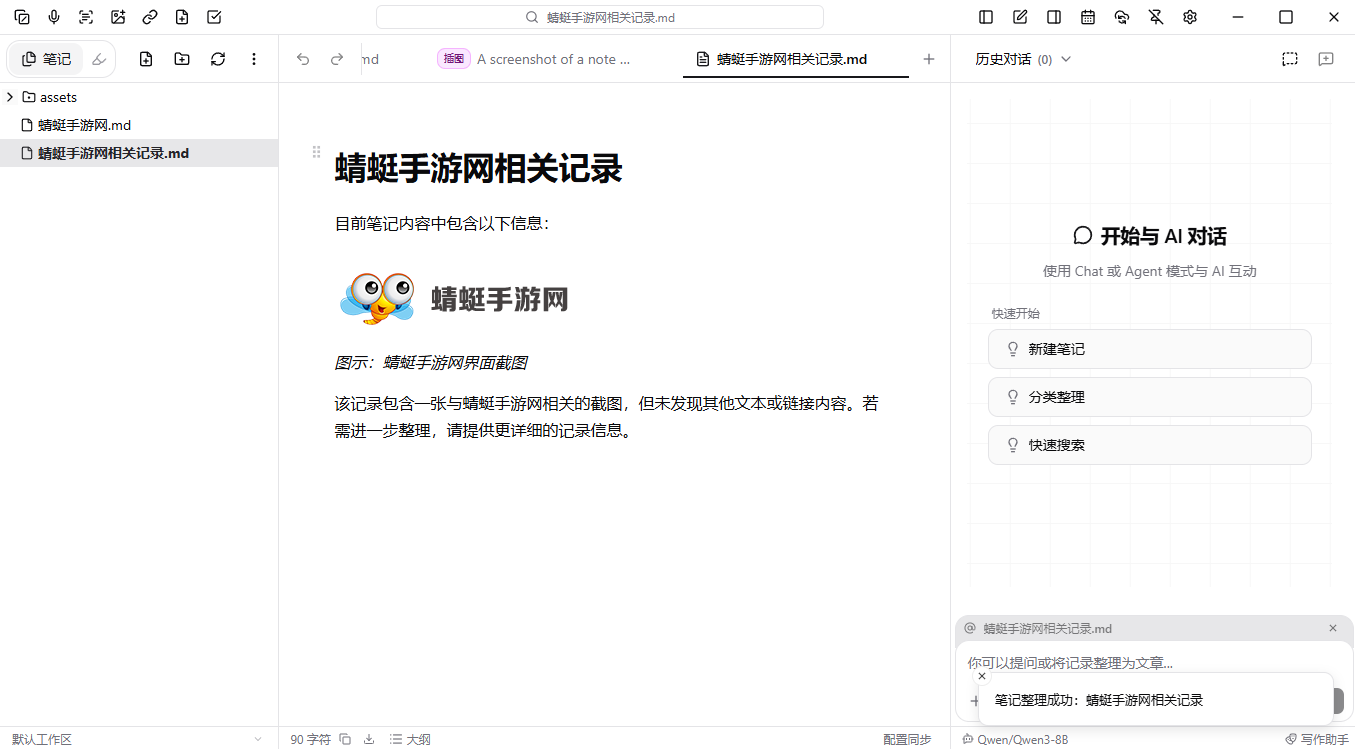This screenshot has height=749, width=1355.
Task: Click the redo arrow
Action: [x=337, y=59]
